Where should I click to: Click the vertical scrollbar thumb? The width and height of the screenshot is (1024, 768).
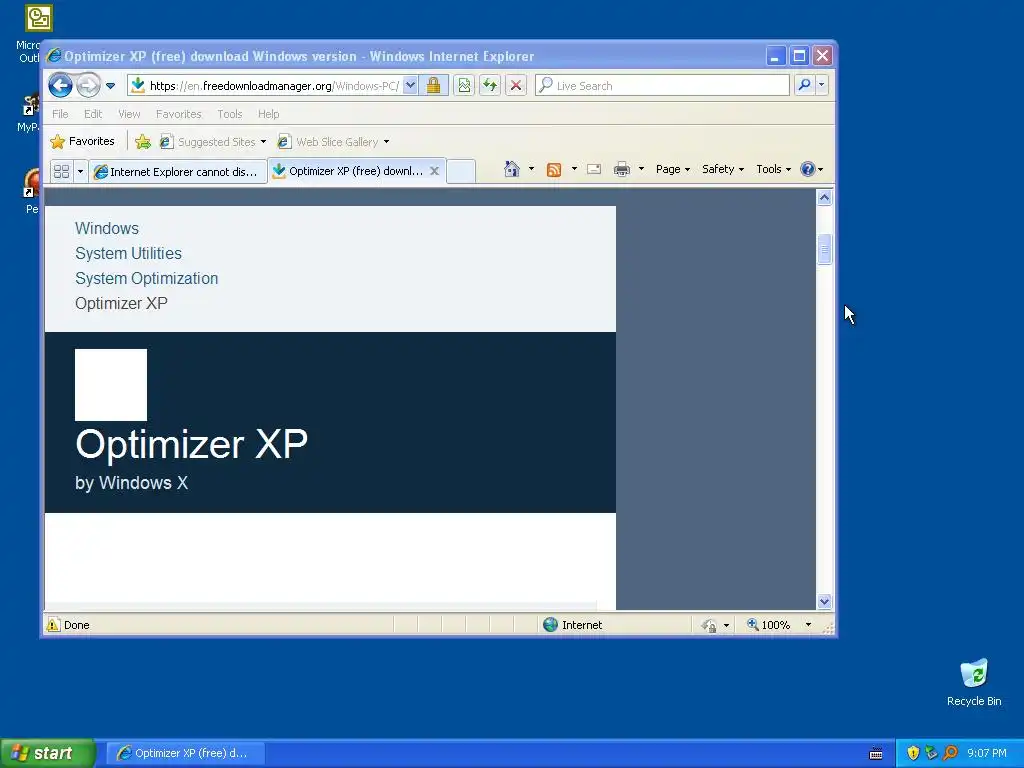(824, 249)
